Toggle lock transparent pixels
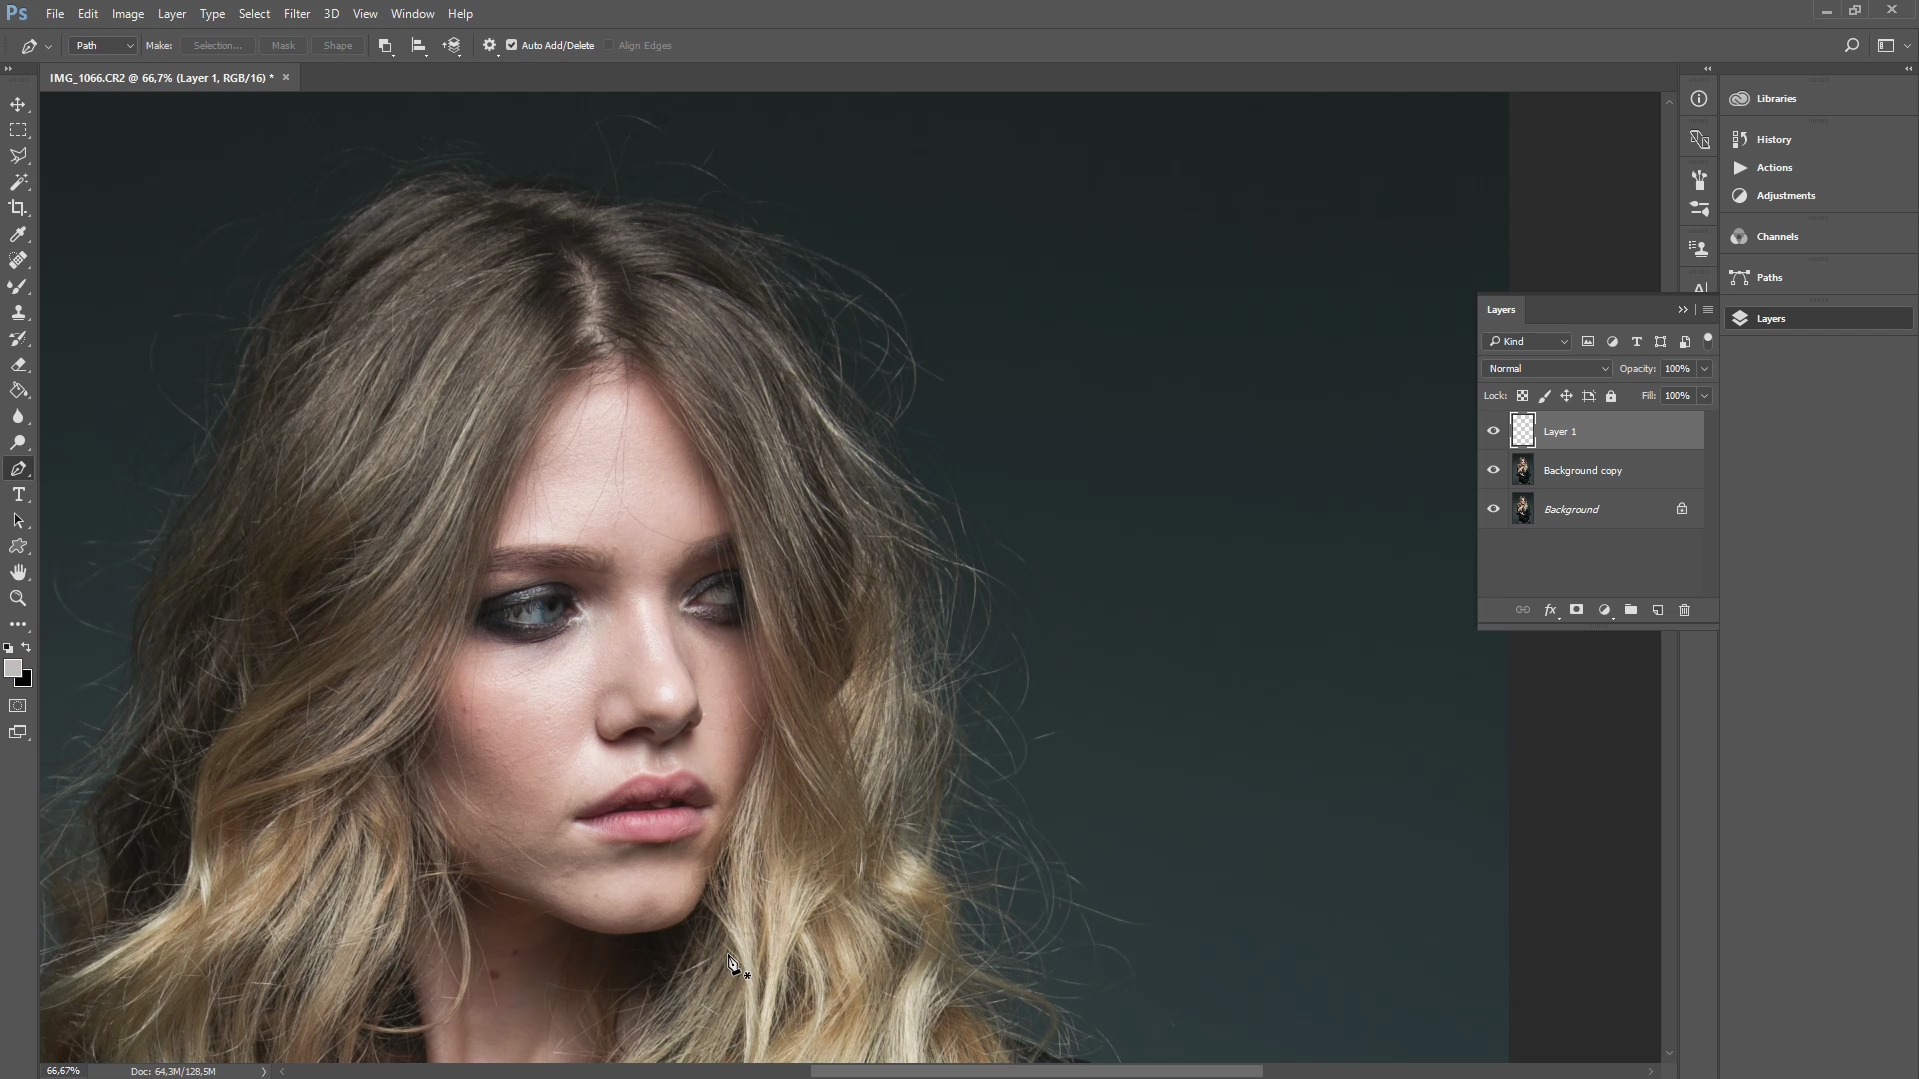The image size is (1919, 1079). point(1522,396)
